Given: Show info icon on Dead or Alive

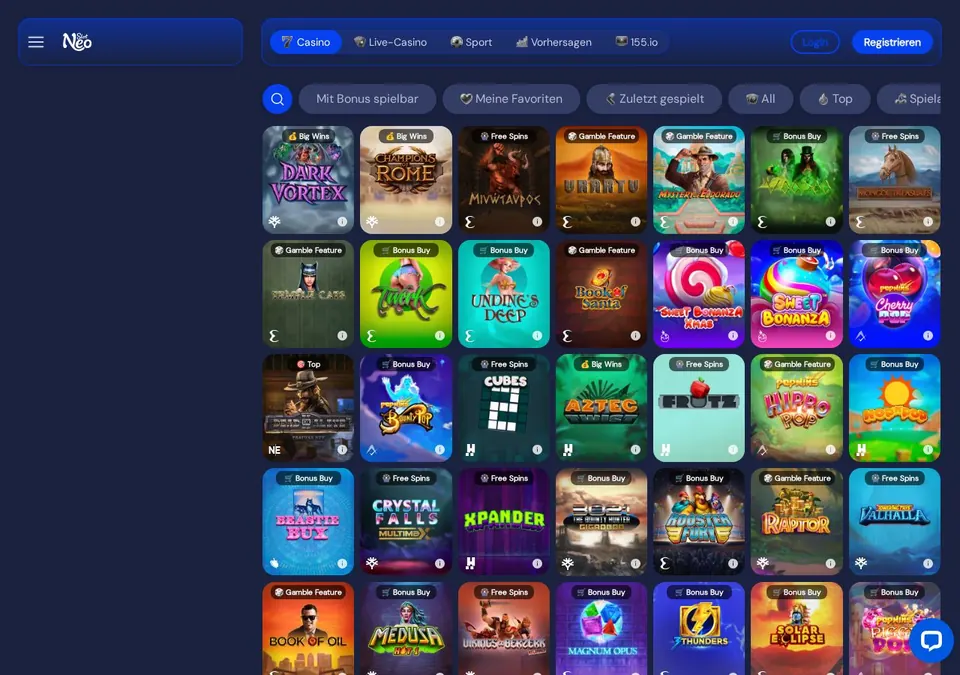Looking at the screenshot, I should (x=342, y=450).
